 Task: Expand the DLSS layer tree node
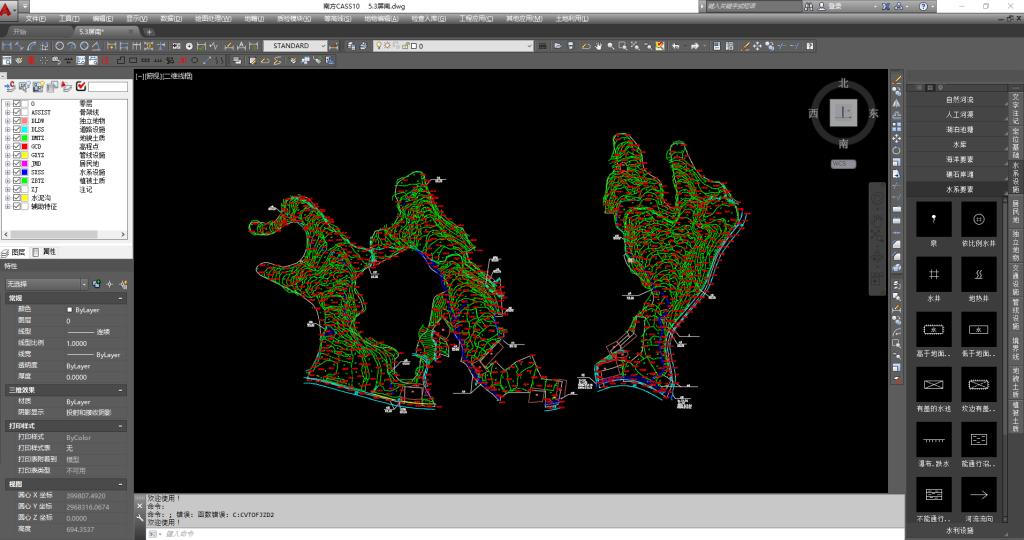7,129
